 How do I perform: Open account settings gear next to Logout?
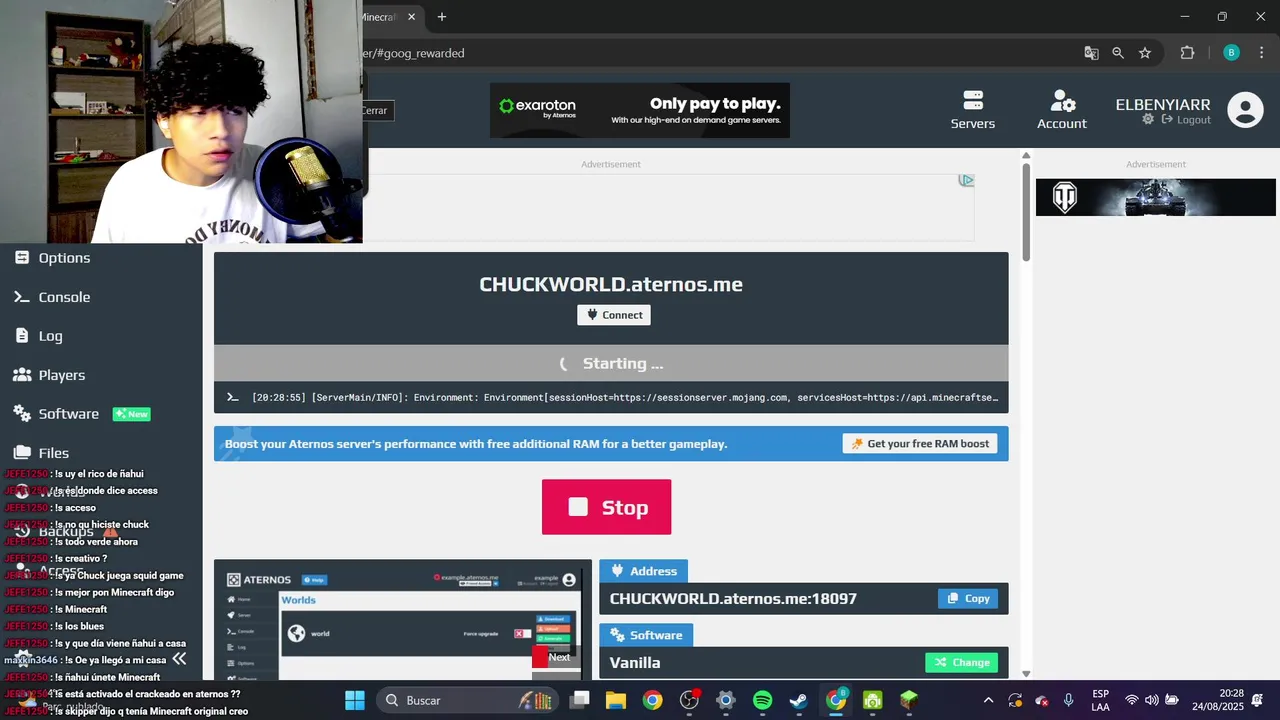tap(1148, 120)
